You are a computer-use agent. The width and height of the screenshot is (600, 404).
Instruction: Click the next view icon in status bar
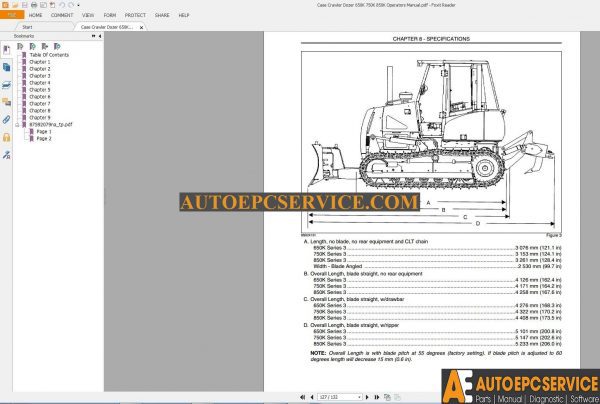397,397
